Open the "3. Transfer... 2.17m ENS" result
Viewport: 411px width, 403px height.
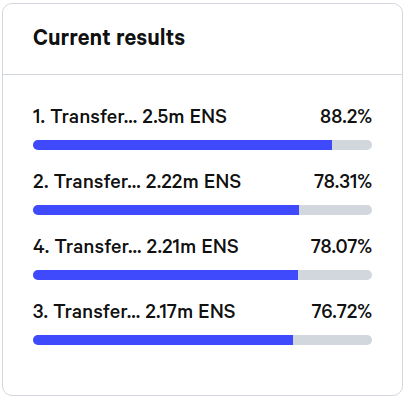click(x=134, y=311)
